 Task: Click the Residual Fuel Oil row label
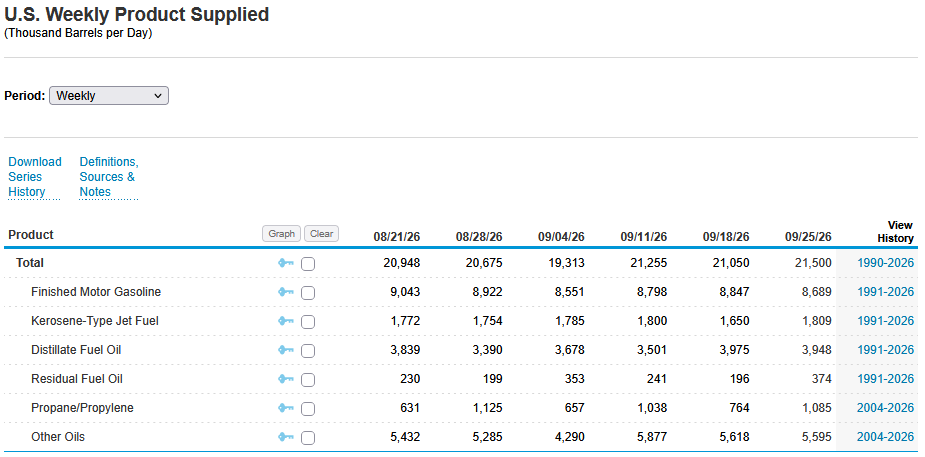[77, 379]
